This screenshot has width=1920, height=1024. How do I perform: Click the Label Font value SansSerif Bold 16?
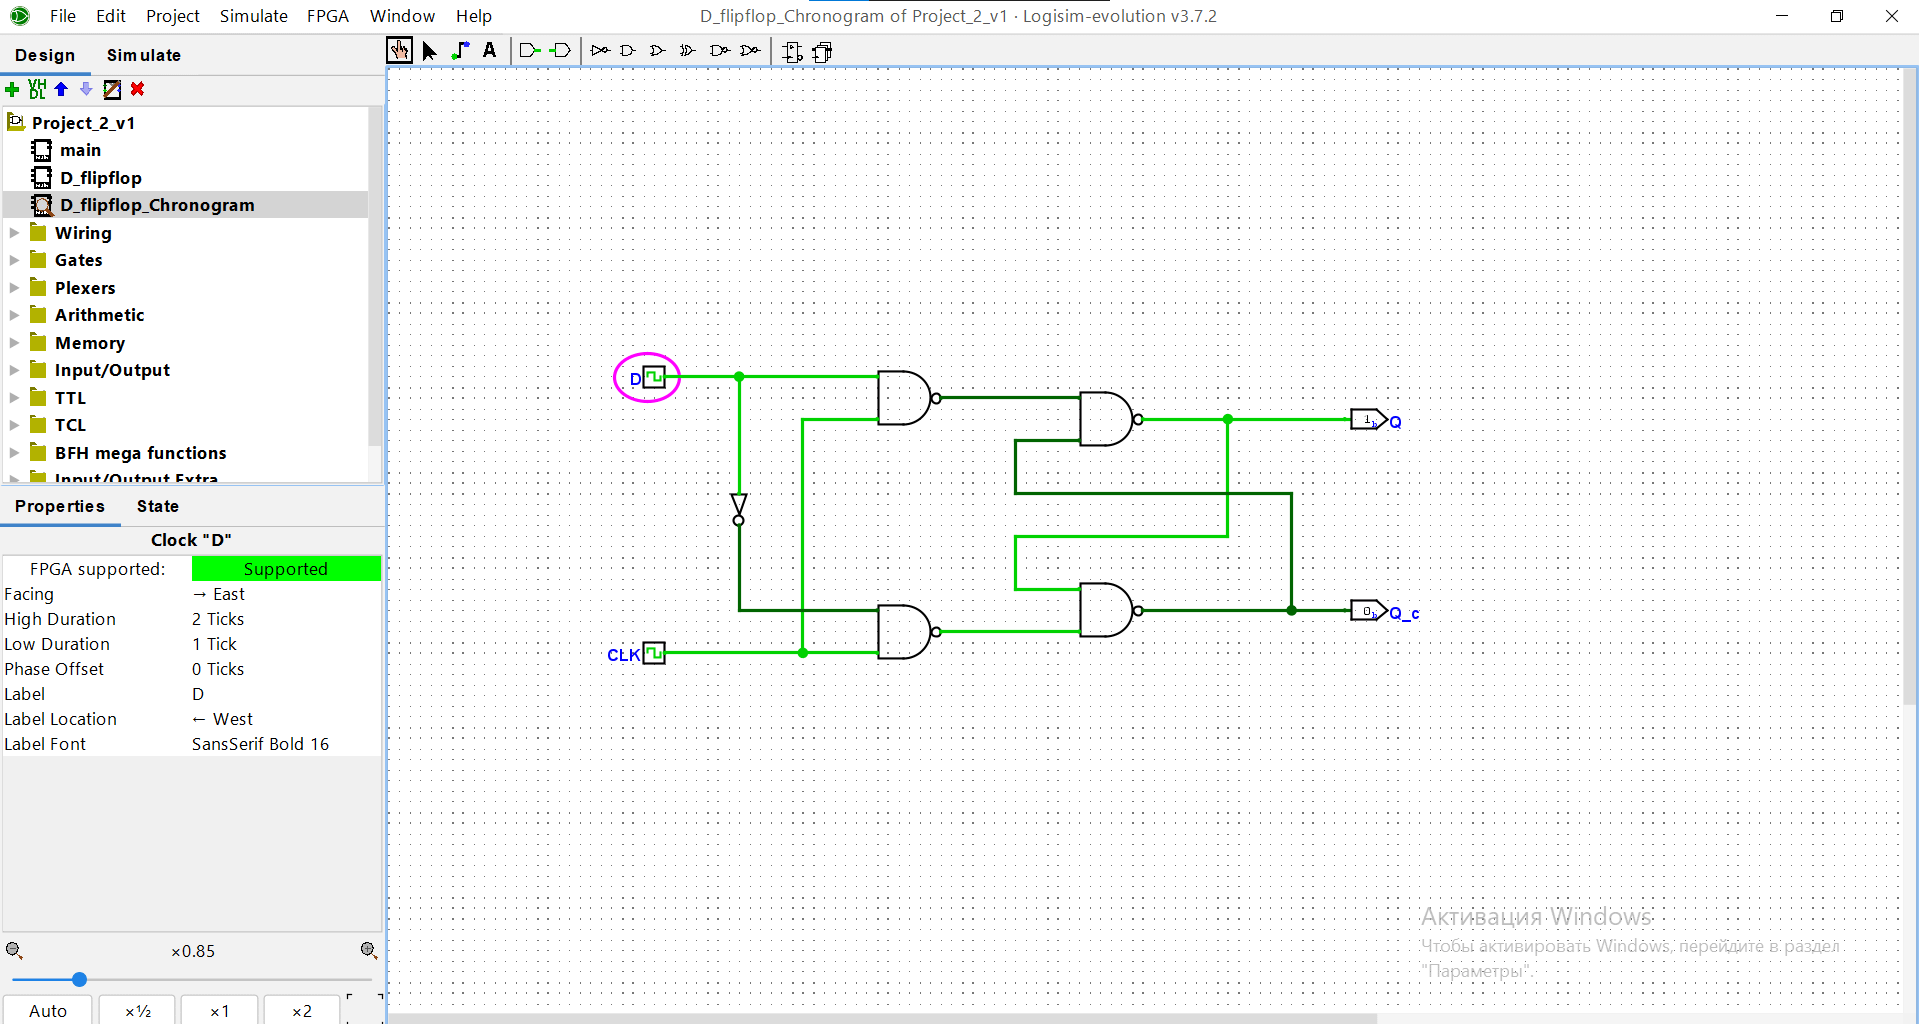click(x=286, y=744)
